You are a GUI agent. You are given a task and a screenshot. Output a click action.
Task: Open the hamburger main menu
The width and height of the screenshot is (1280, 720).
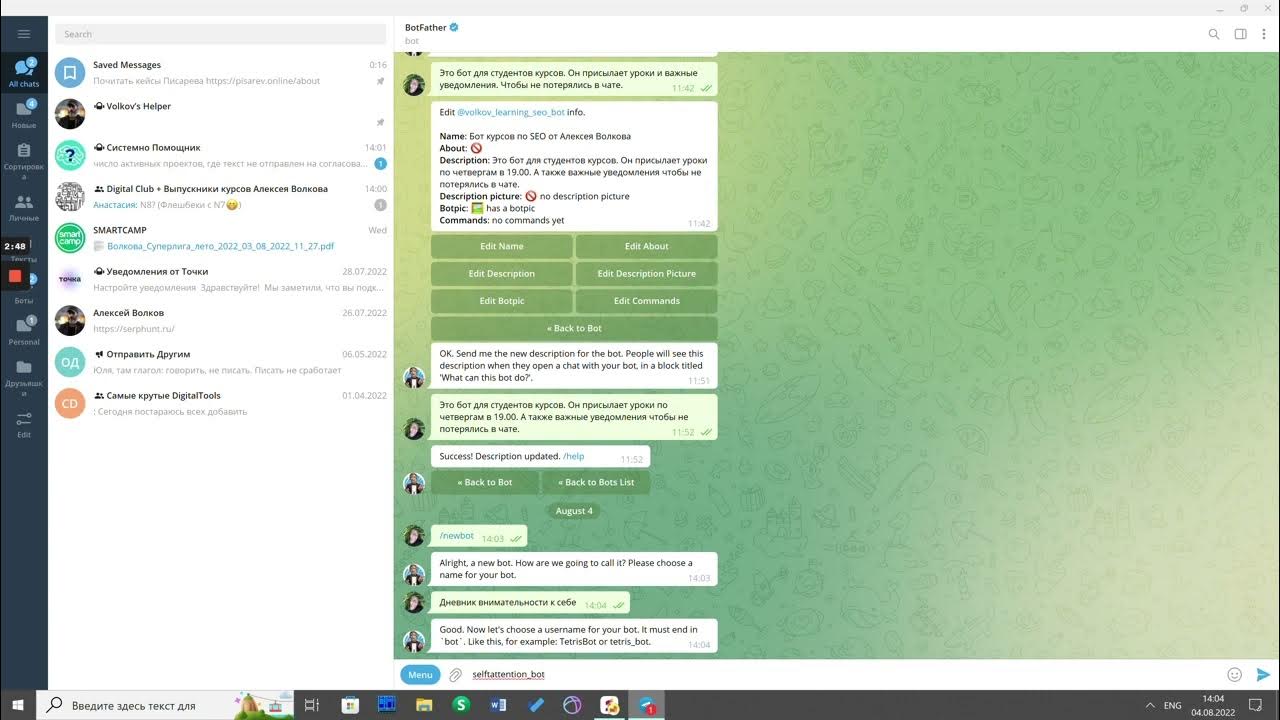click(x=24, y=34)
